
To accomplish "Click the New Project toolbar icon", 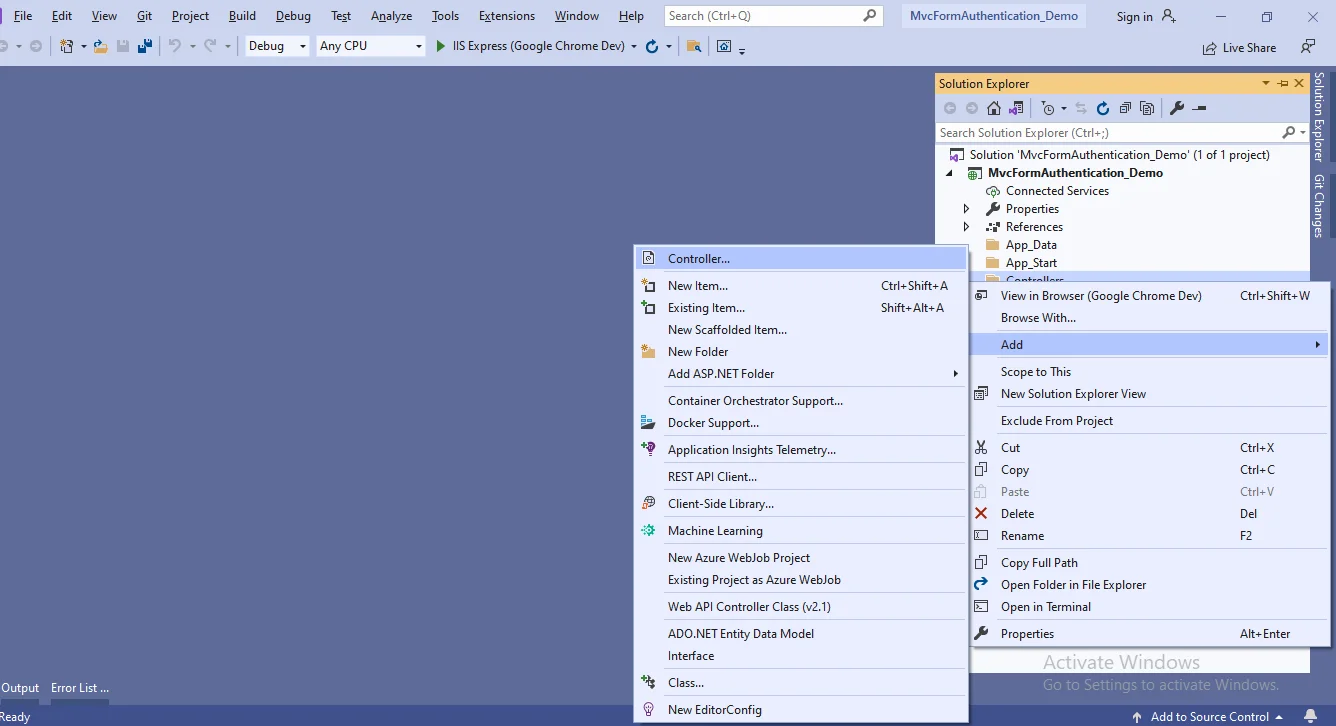I will 66,46.
